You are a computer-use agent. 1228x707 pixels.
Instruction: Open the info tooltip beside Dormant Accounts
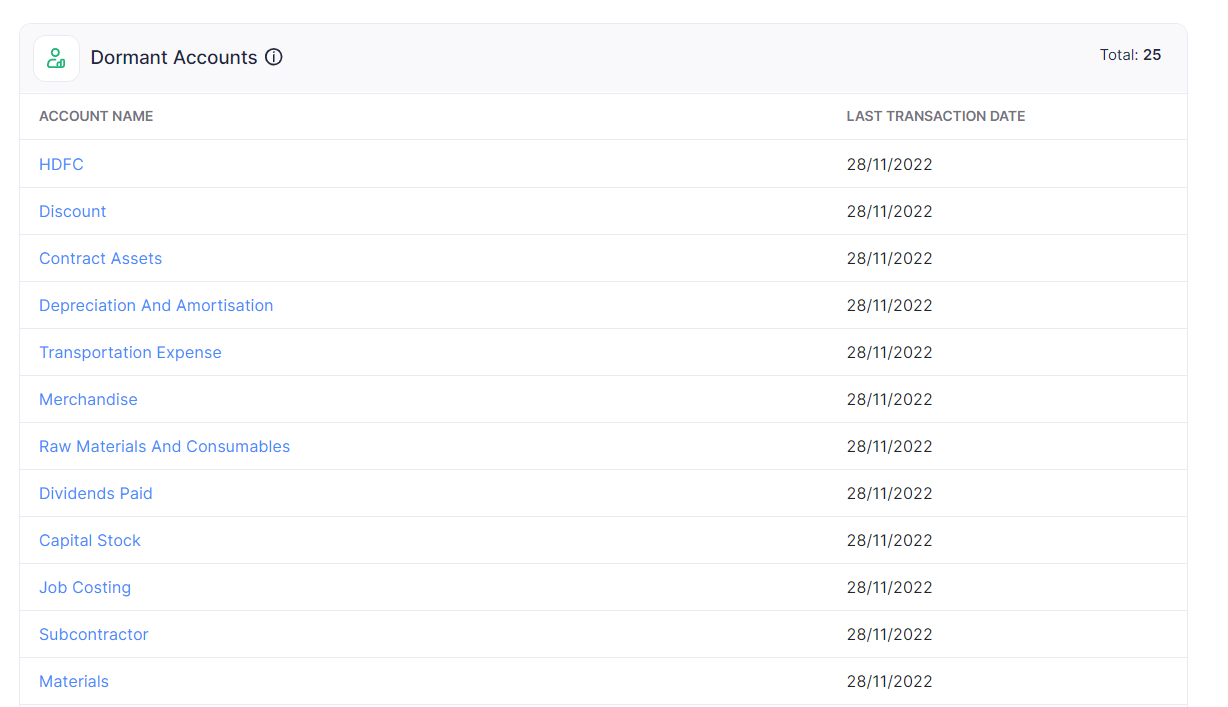click(273, 57)
